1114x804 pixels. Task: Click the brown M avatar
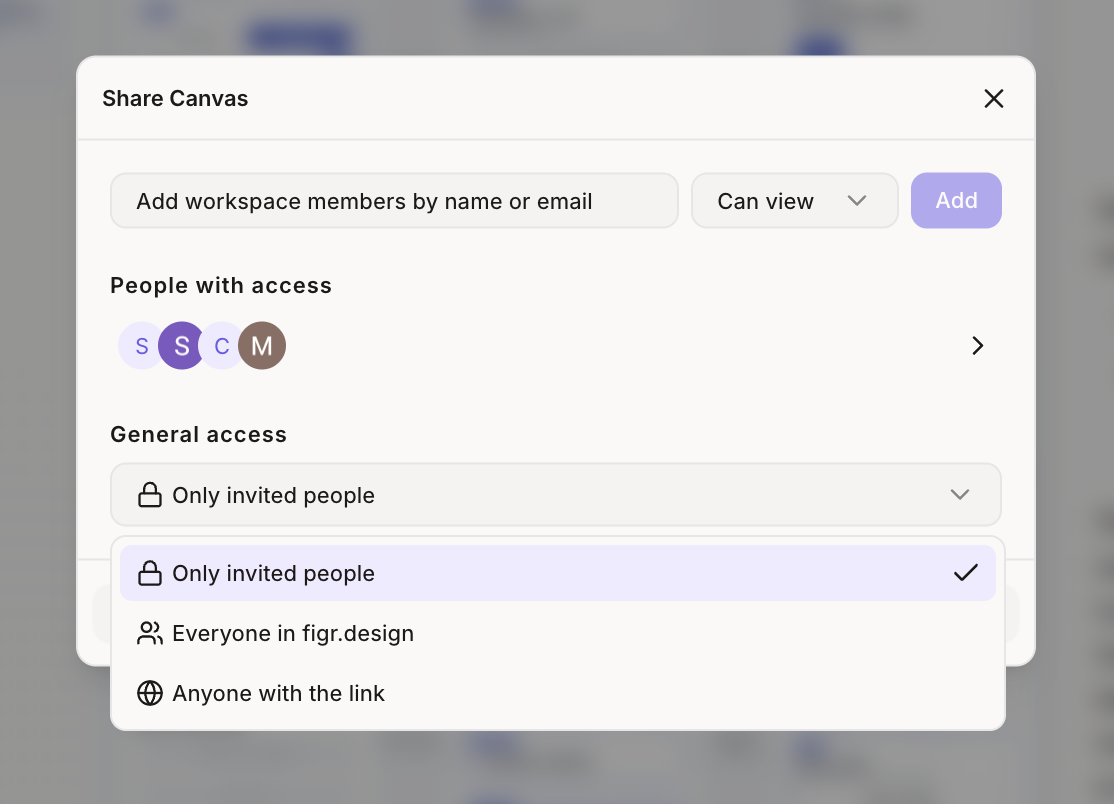click(261, 346)
